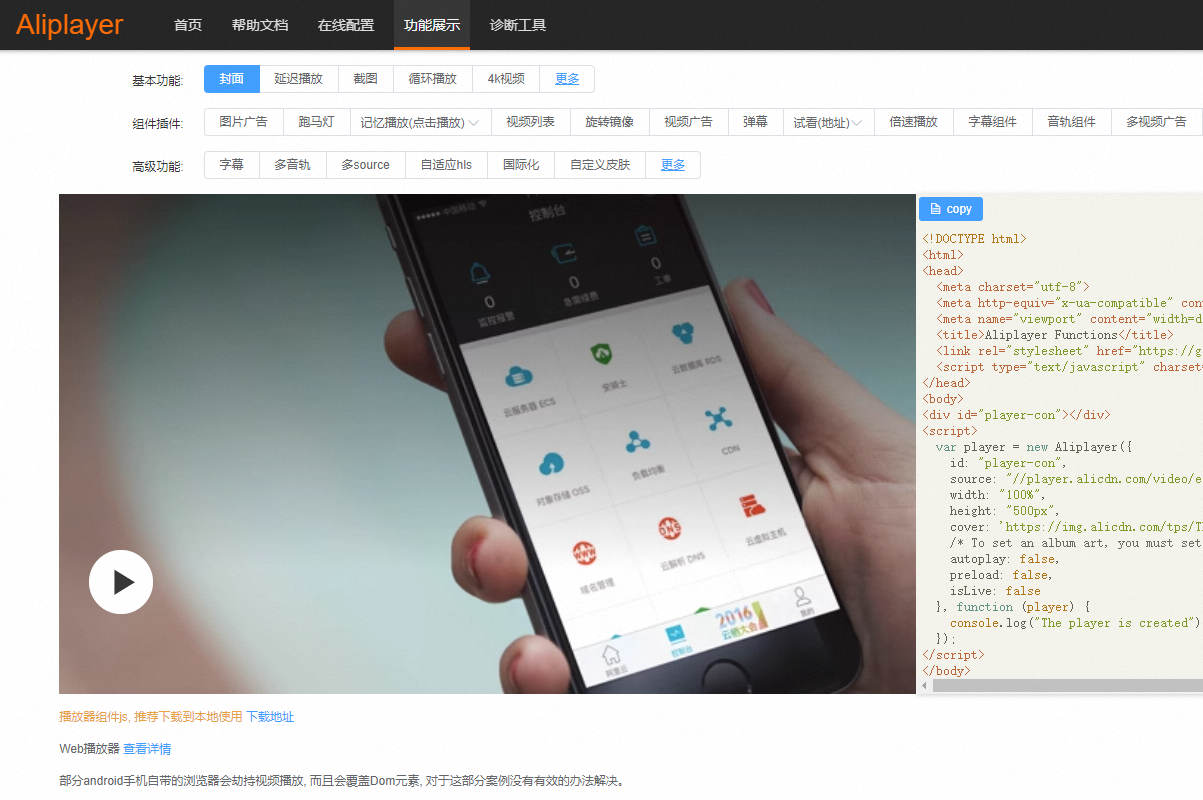Select the 循环播放 option
The width and height of the screenshot is (1203, 800).
point(432,79)
